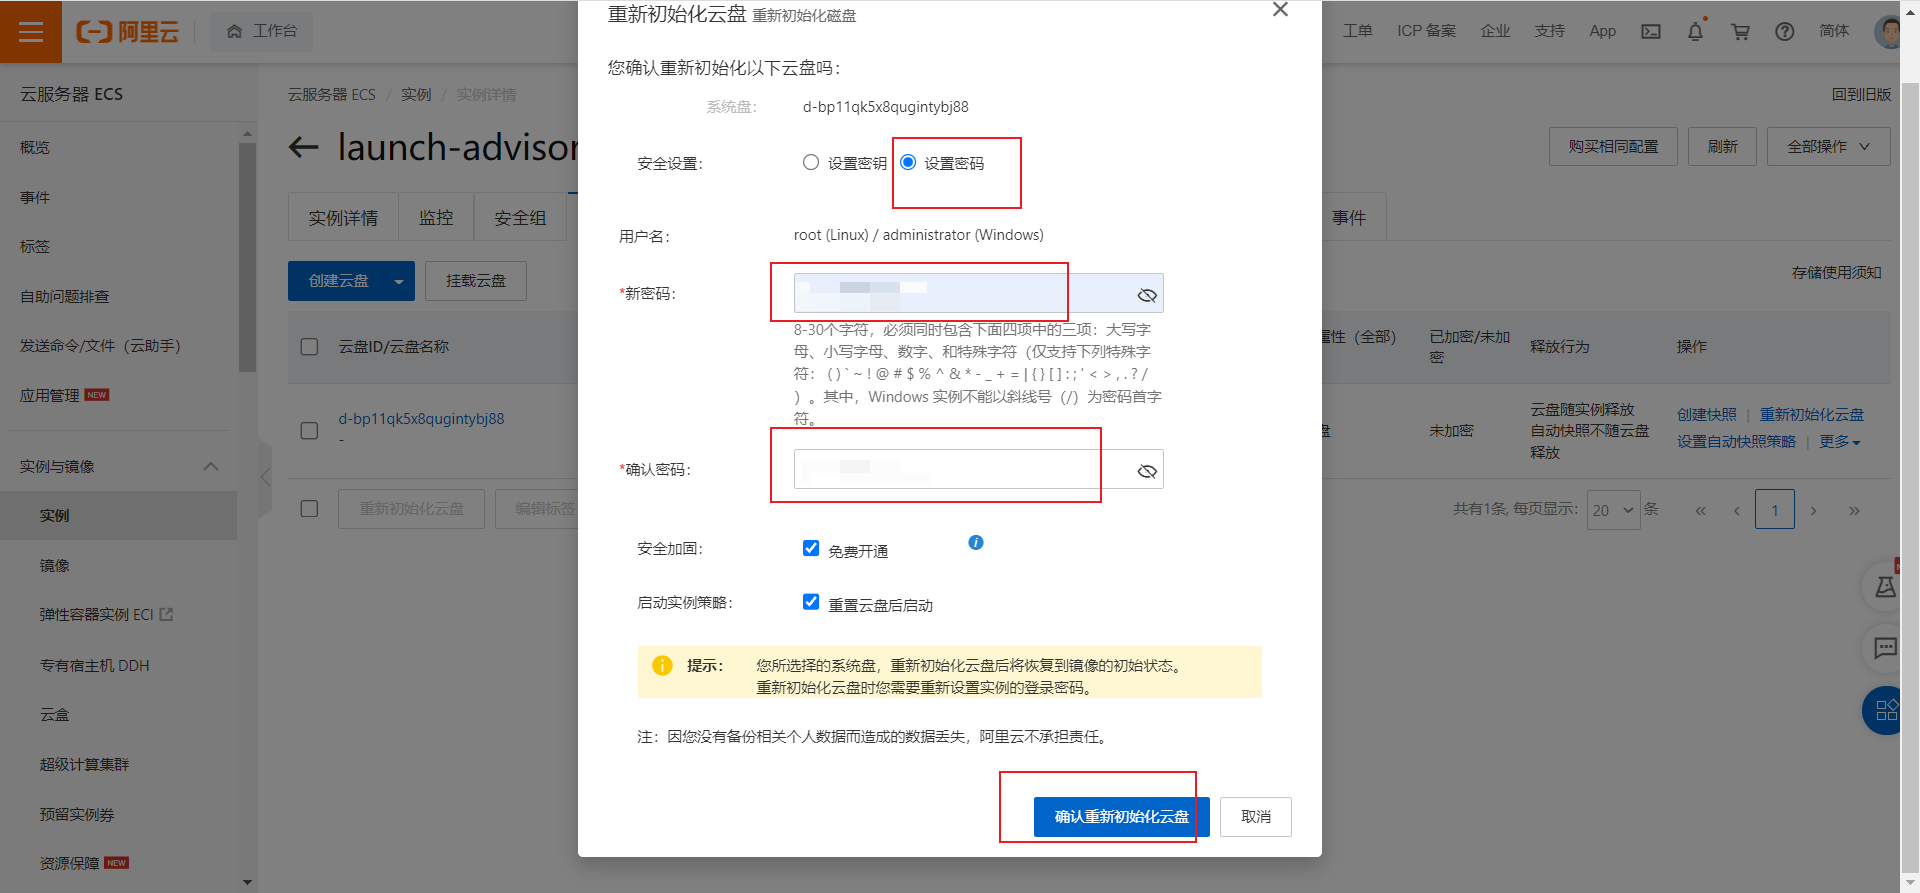This screenshot has height=893, width=1920.
Task: Switch to the 事件 tab
Action: [x=1349, y=218]
